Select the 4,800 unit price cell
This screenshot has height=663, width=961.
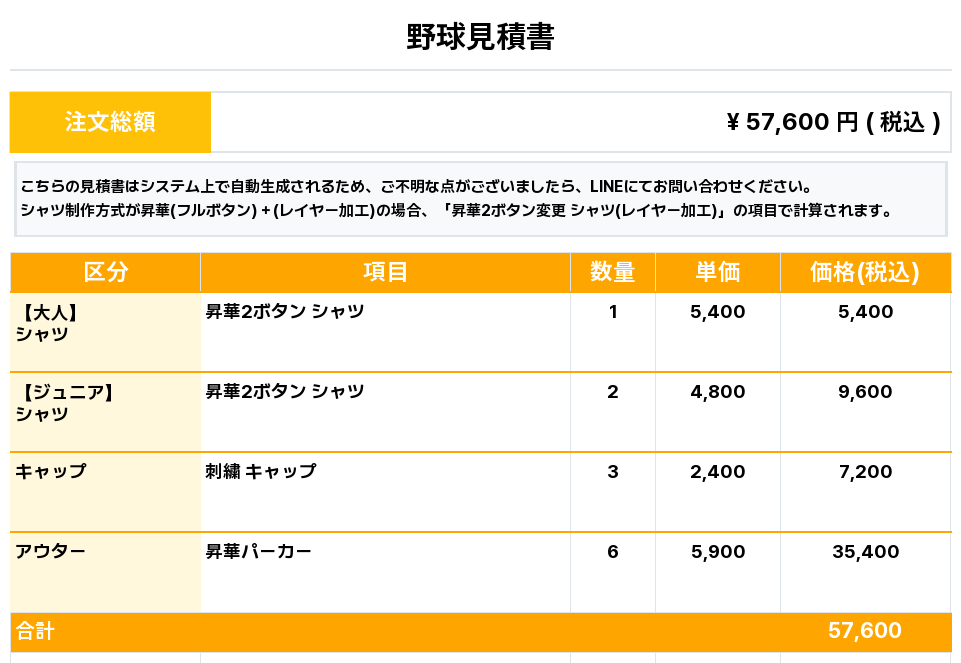coord(717,392)
